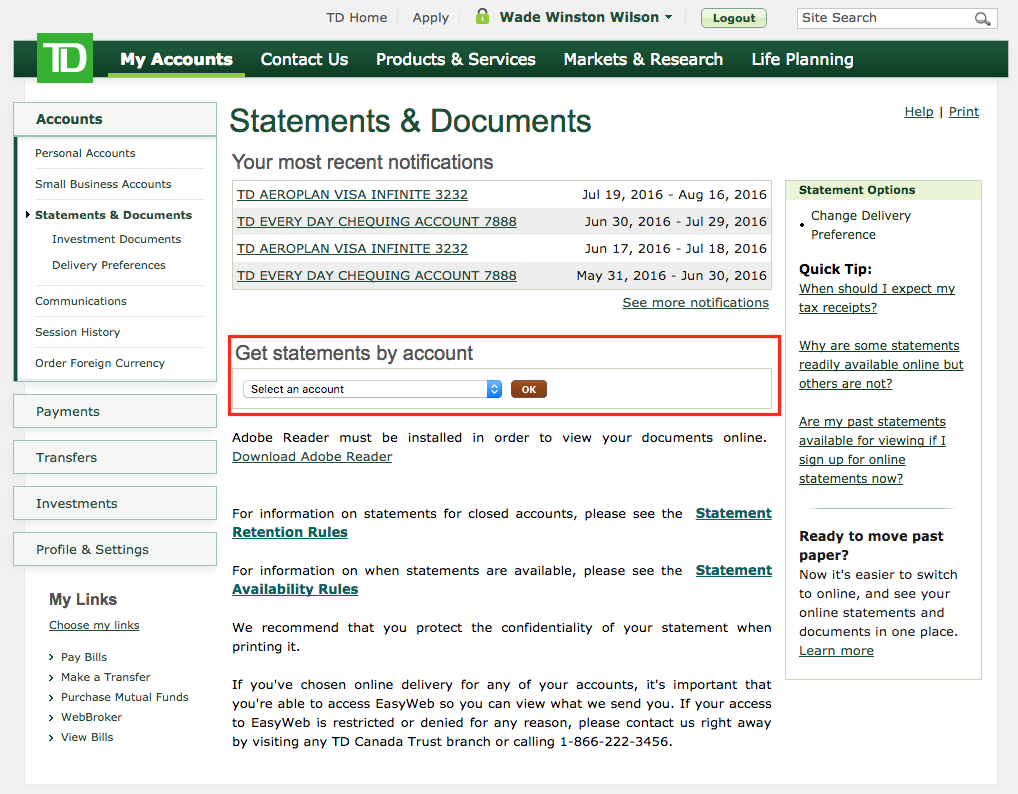Open Investment Documents sub-item
This screenshot has width=1018, height=794.
(x=117, y=239)
